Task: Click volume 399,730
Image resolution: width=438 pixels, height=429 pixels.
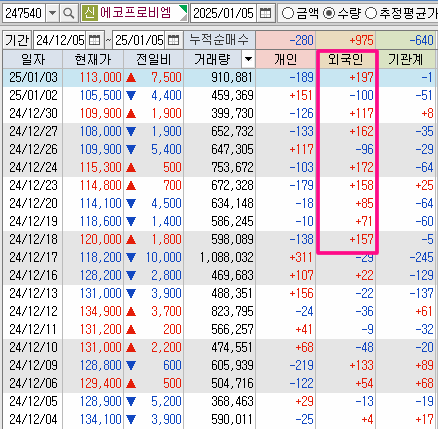Action: (x=232, y=113)
